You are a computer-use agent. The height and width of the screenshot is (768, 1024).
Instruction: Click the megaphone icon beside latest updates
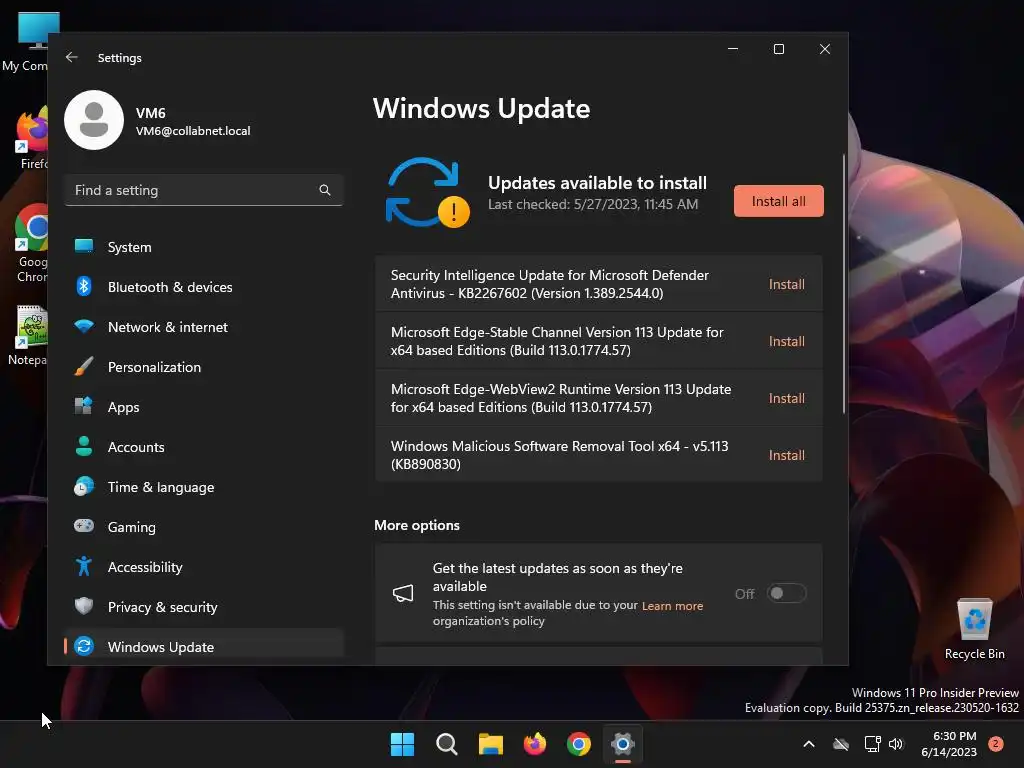(x=403, y=593)
